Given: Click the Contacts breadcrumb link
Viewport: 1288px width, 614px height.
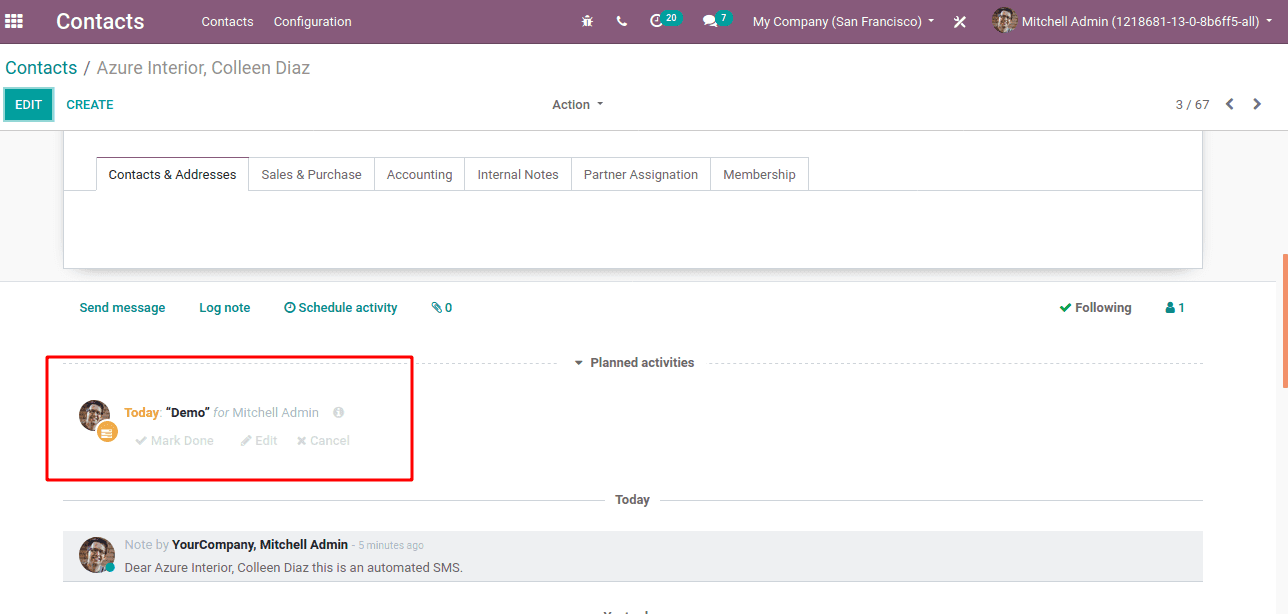Looking at the screenshot, I should click(41, 68).
